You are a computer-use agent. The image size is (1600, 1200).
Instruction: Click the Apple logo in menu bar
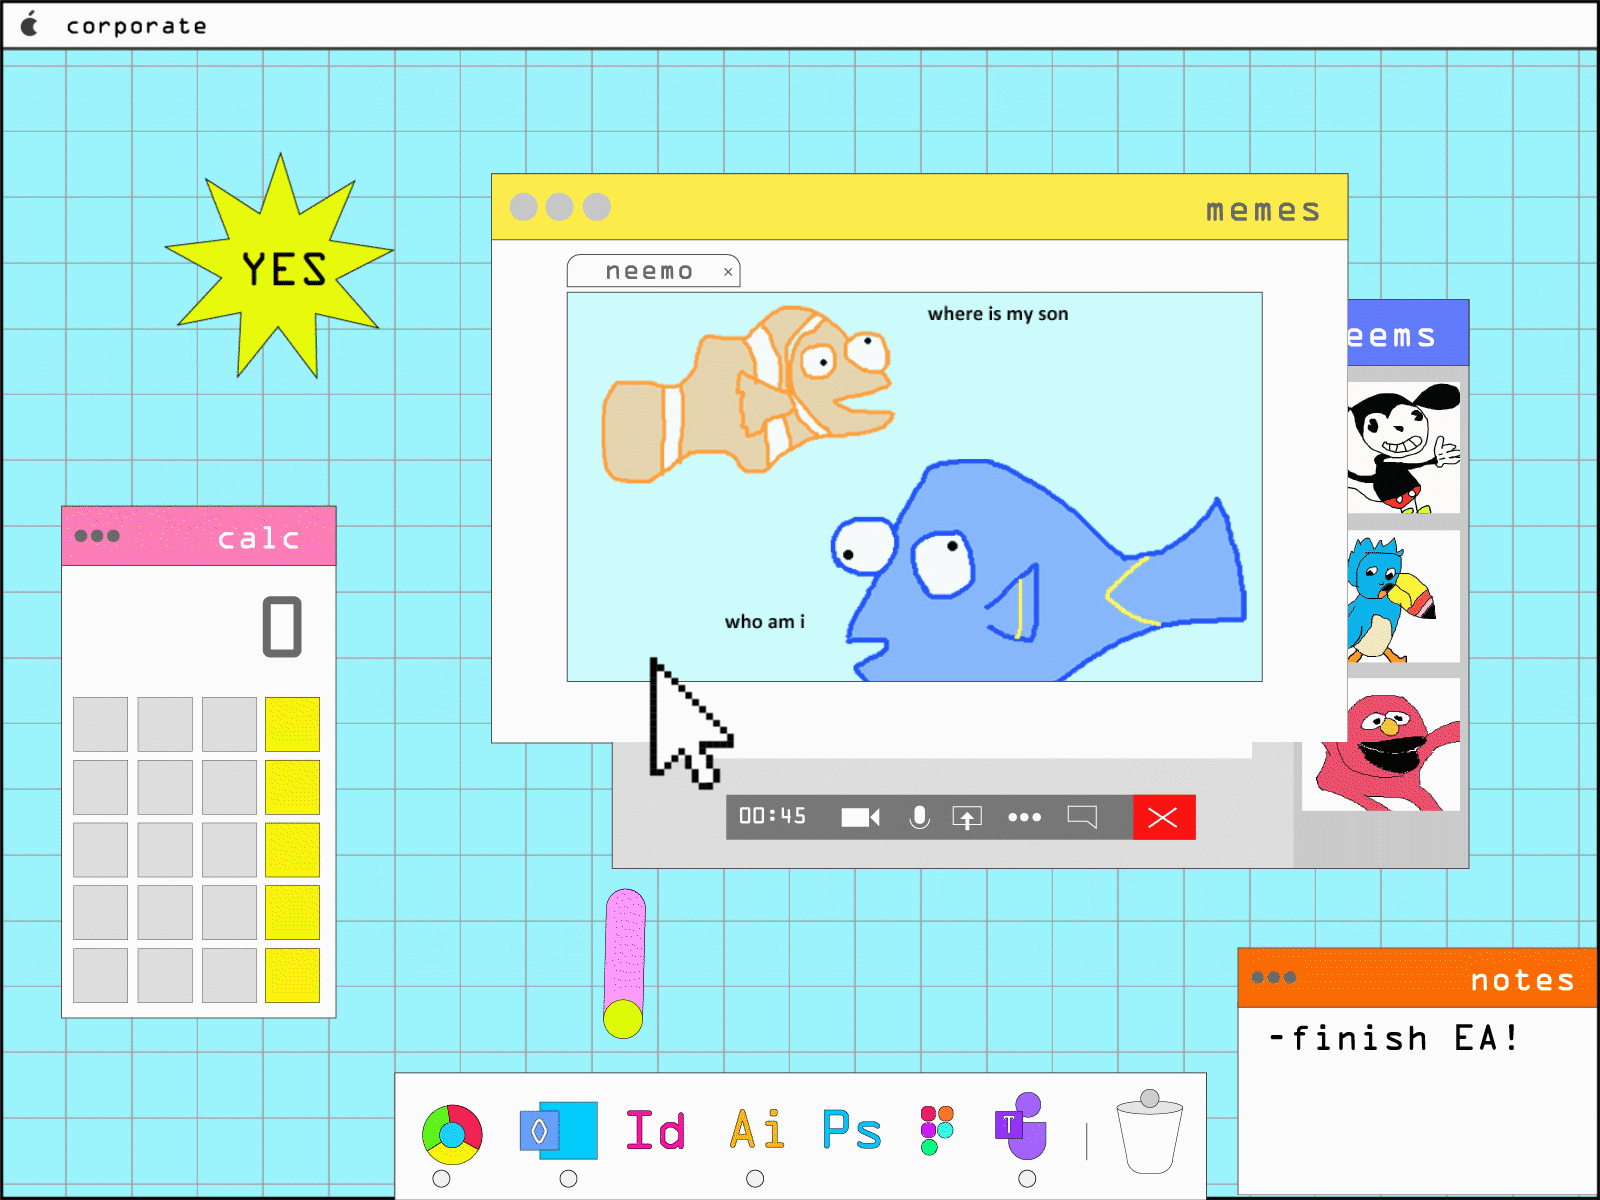30,24
